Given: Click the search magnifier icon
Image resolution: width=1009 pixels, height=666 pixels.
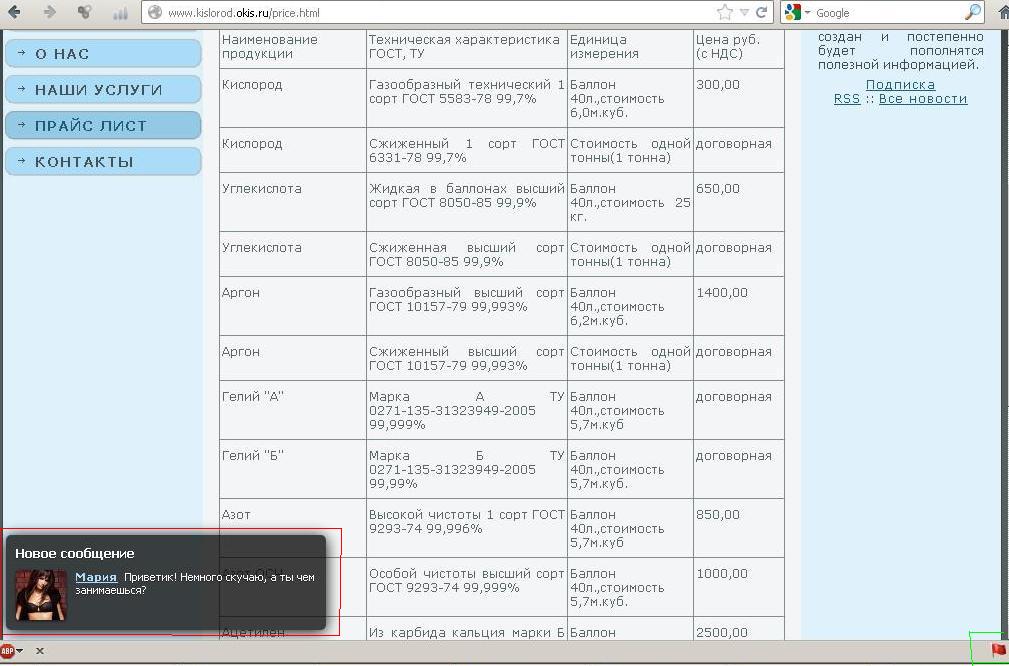Looking at the screenshot, I should pos(972,13).
